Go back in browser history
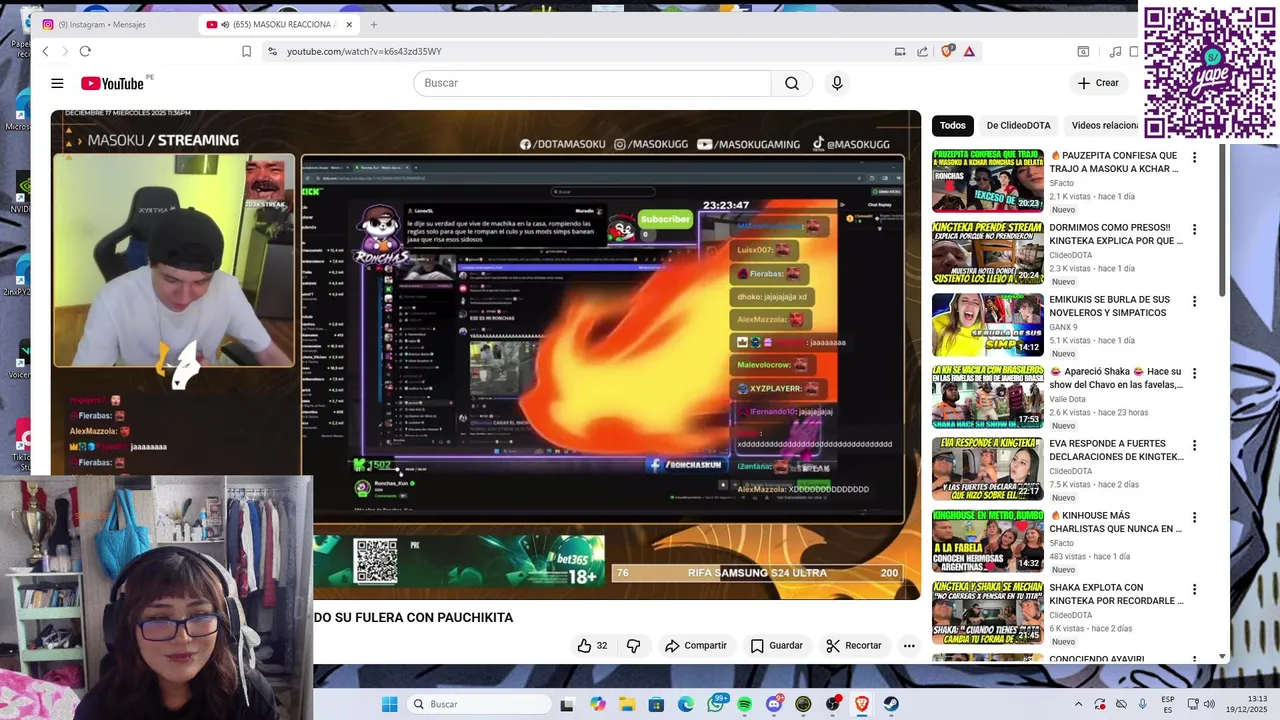Screen dimensions: 1280x720 click(45, 51)
